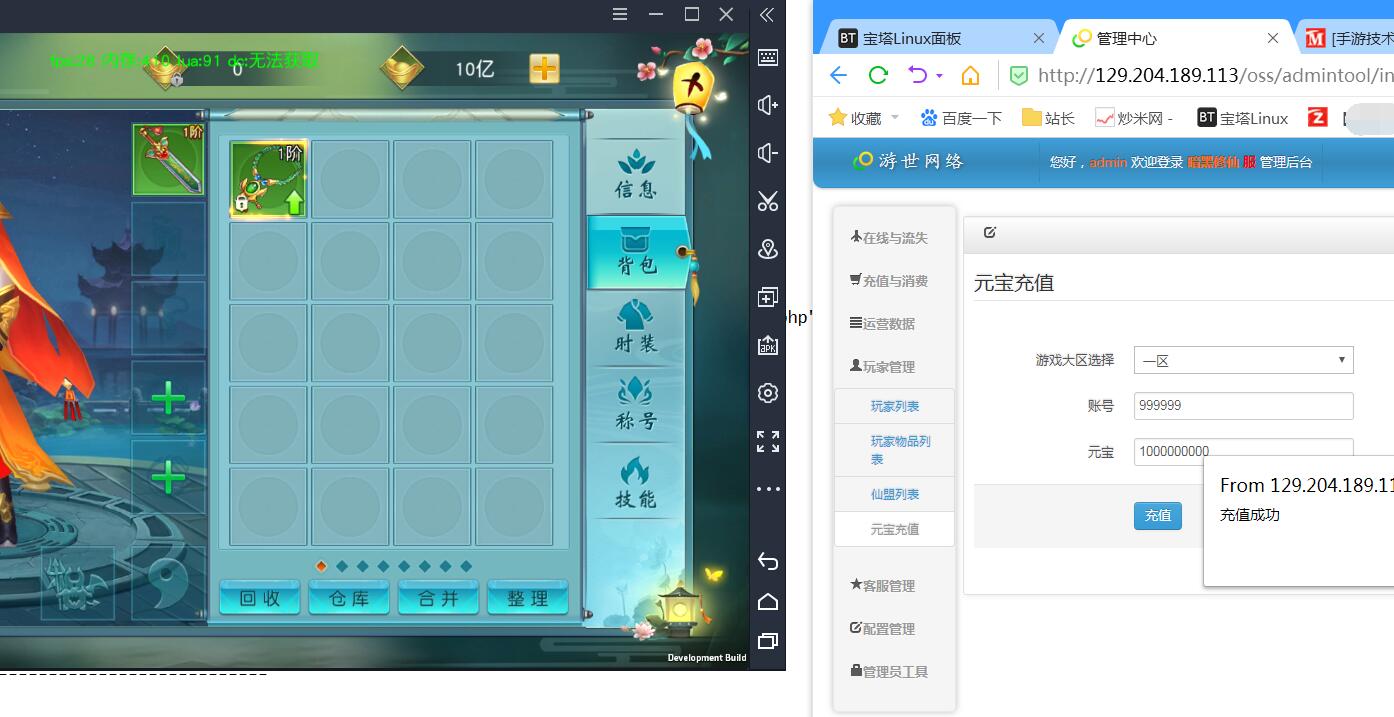Open the 游戏大区选择 dropdown
This screenshot has width=1394, height=717.
pyautogui.click(x=1243, y=360)
